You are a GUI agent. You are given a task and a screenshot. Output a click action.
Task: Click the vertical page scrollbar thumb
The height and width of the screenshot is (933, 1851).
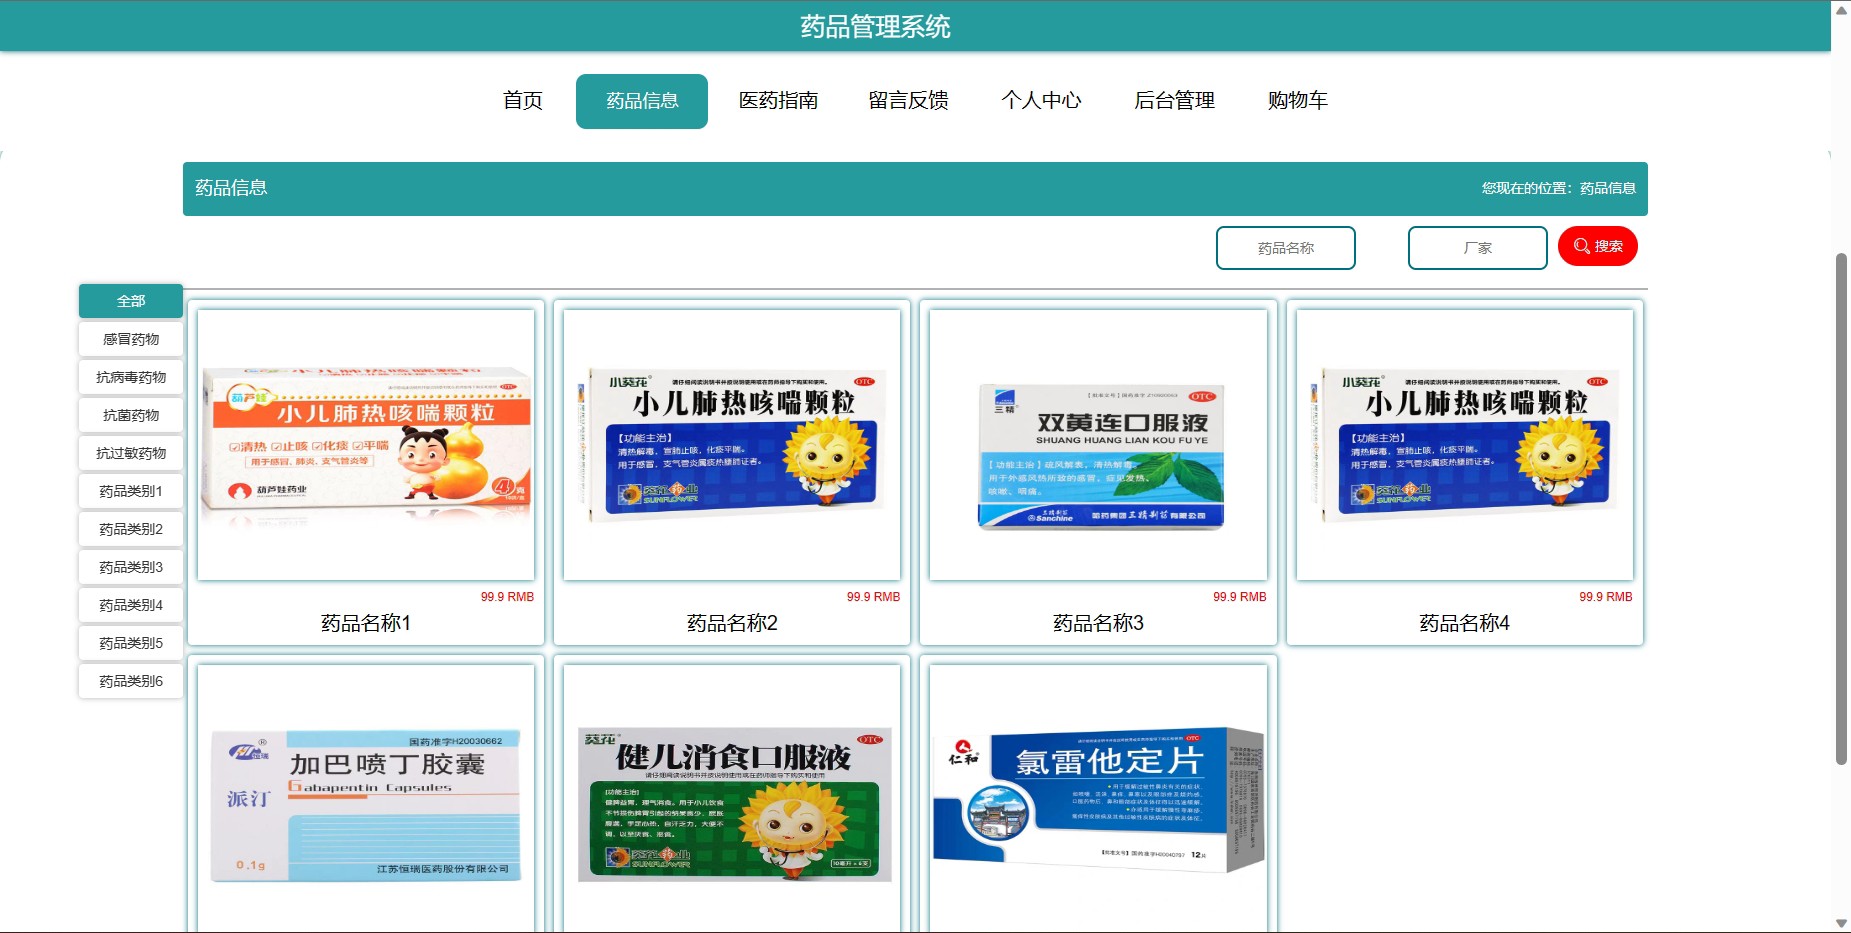(x=1841, y=508)
